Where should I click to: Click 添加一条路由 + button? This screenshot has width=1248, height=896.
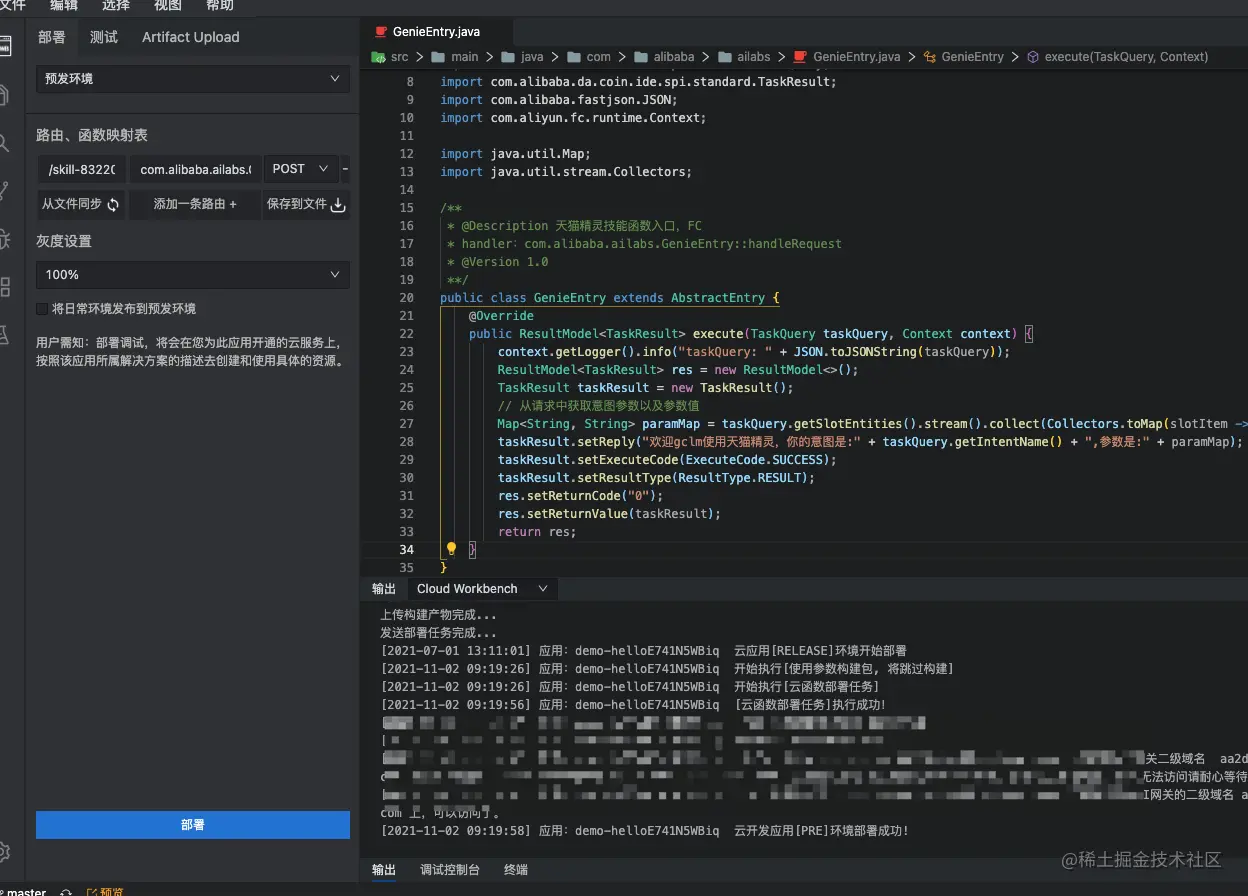195,204
